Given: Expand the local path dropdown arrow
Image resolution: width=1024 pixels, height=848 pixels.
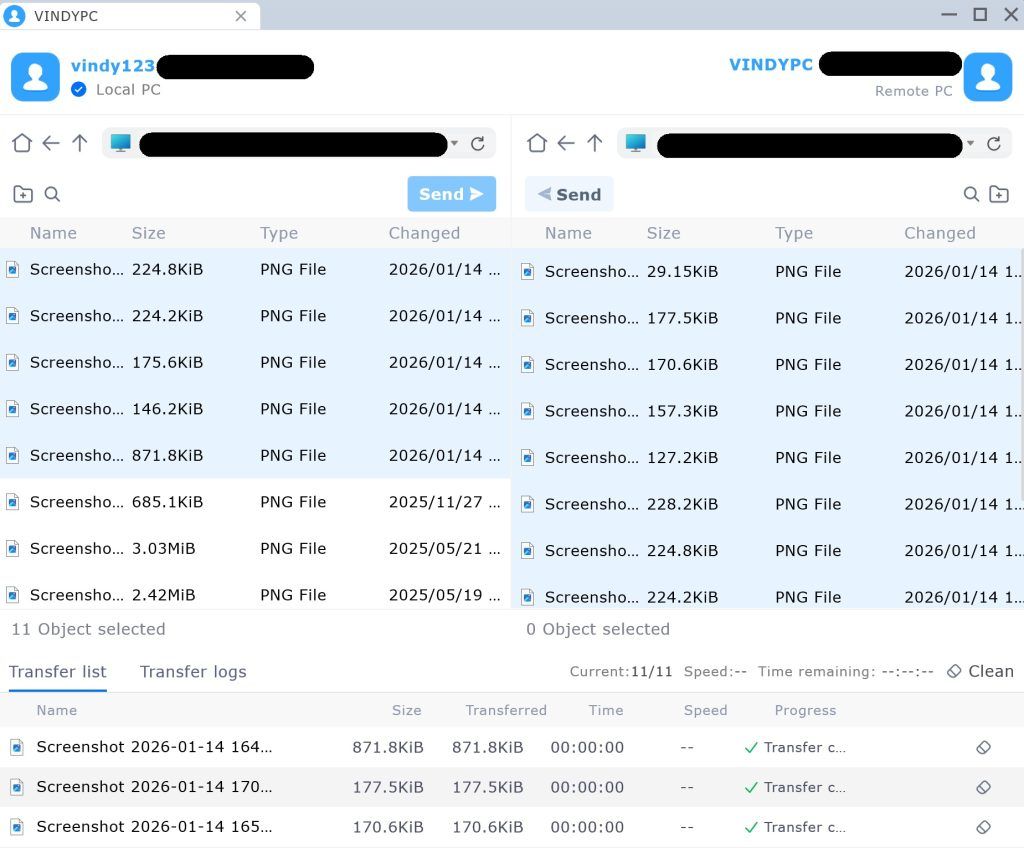Looking at the screenshot, I should coord(455,143).
